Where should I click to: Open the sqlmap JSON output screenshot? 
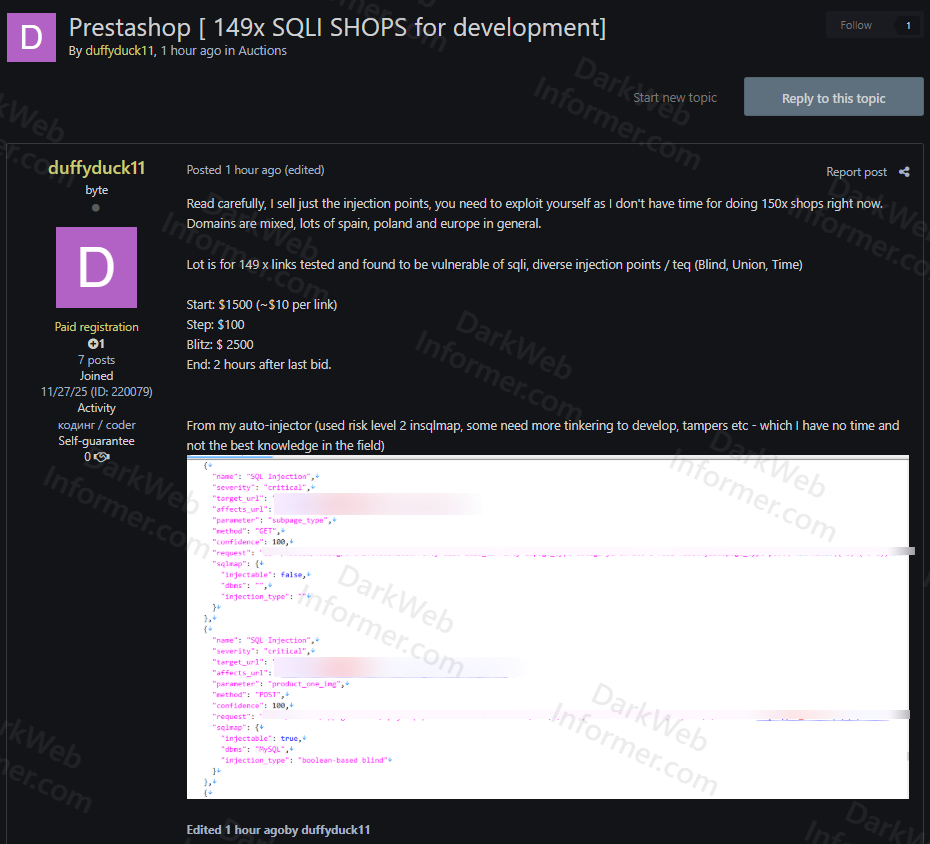tap(547, 627)
